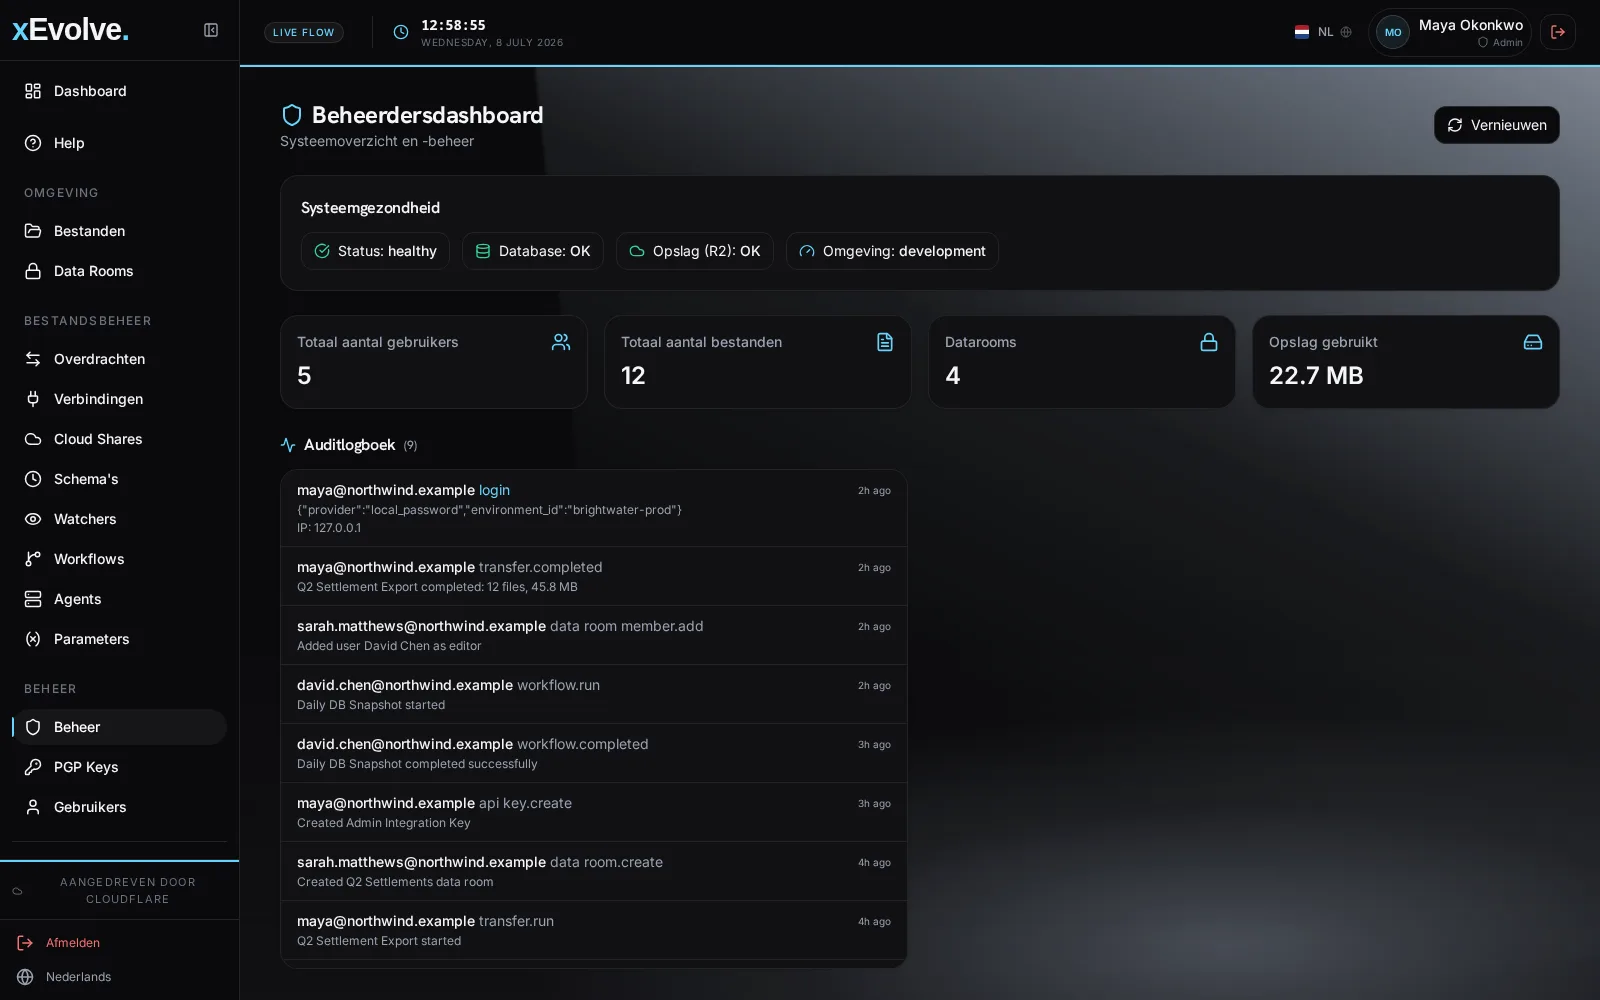Viewport: 1600px width, 1000px height.
Task: Click the Parameters variable icon
Action: tap(33, 639)
